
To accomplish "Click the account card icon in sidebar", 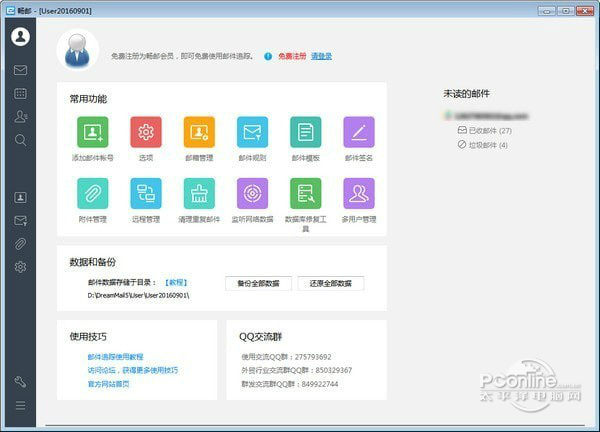I will [20, 197].
